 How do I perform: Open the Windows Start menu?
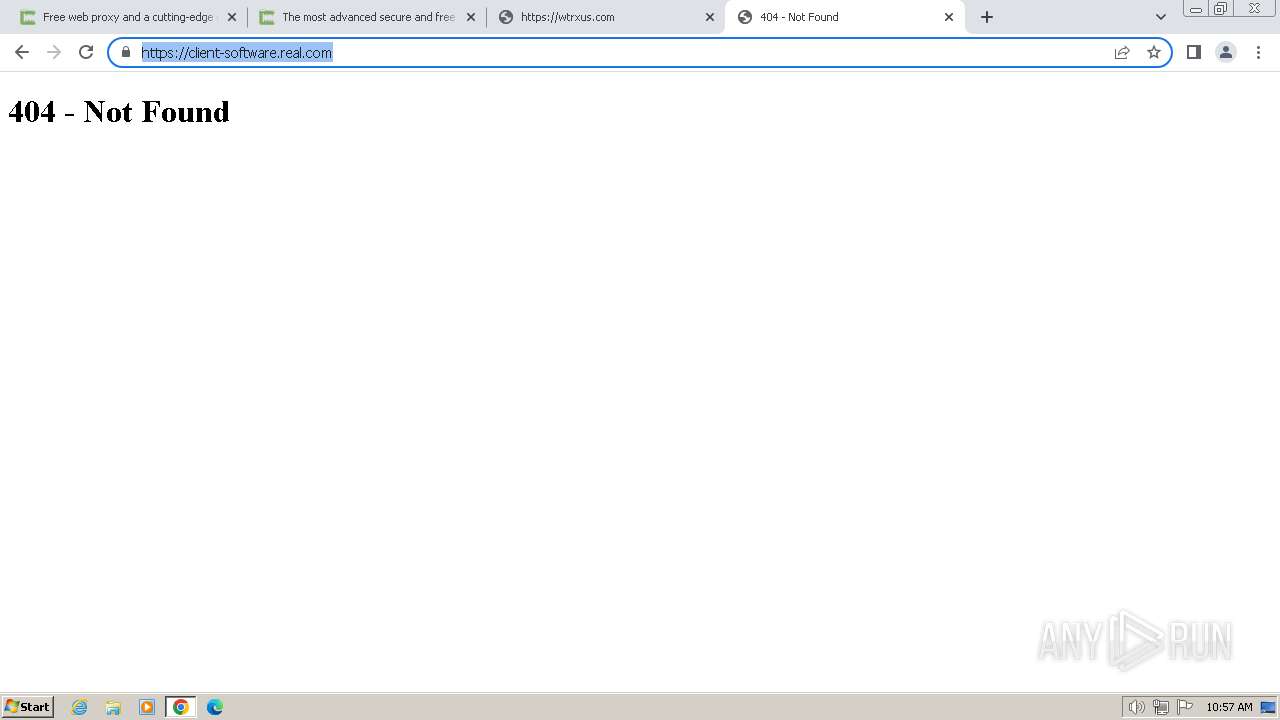tap(28, 707)
